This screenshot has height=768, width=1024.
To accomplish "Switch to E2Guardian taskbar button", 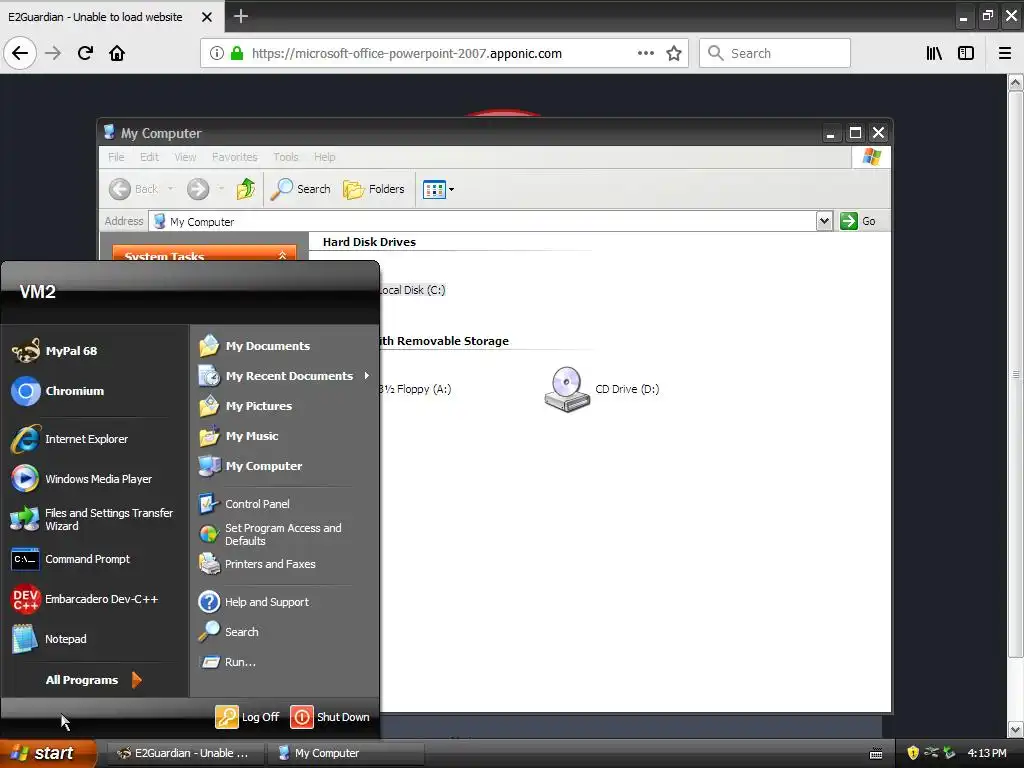I will click(185, 753).
